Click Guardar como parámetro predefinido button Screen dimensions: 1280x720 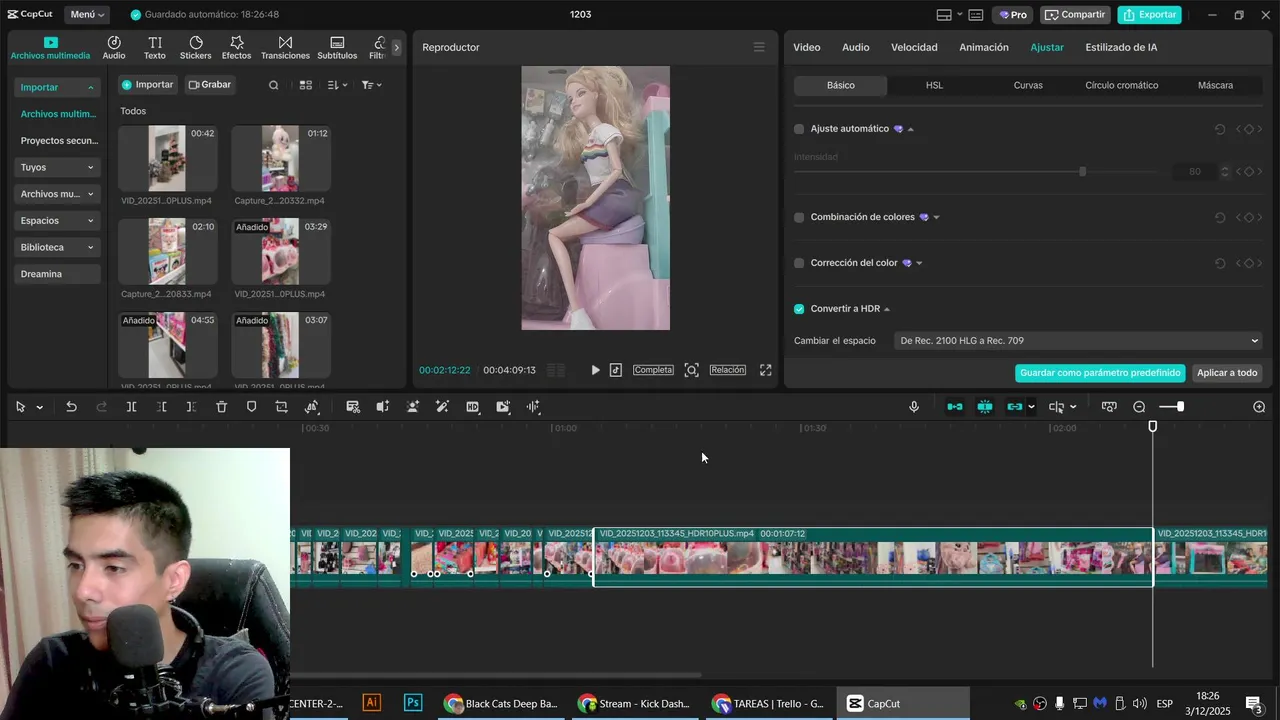(x=1100, y=373)
